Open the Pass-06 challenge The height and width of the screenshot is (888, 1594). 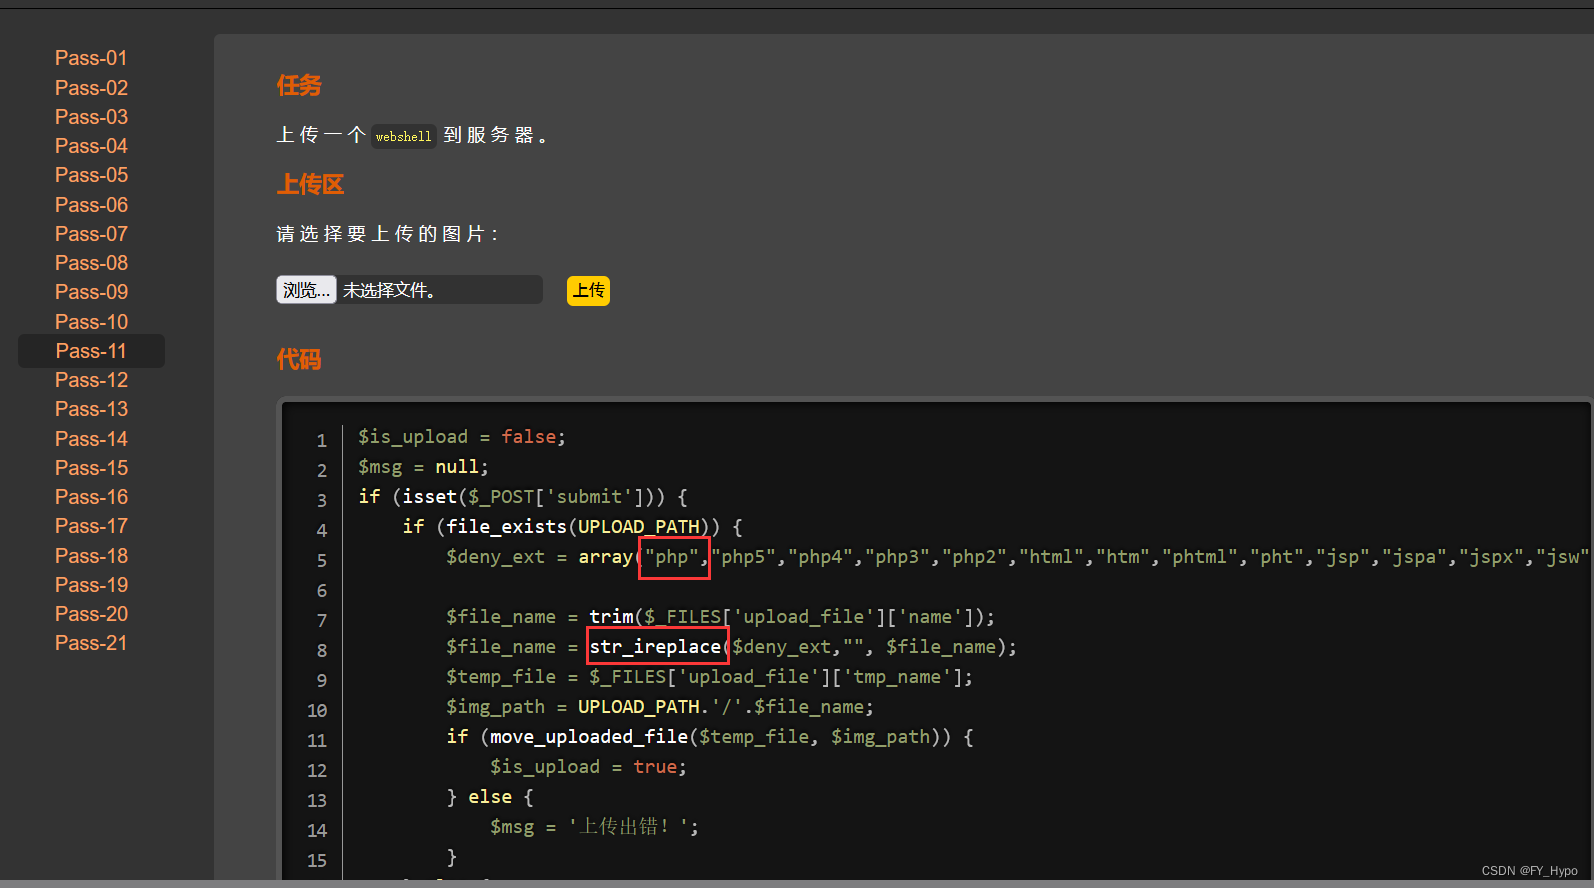tap(91, 205)
